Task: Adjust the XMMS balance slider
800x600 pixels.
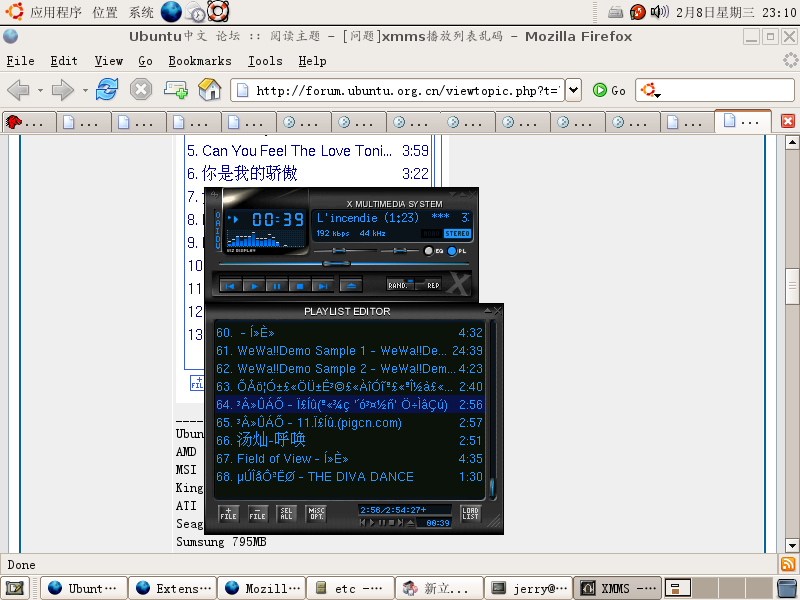Action: point(400,251)
